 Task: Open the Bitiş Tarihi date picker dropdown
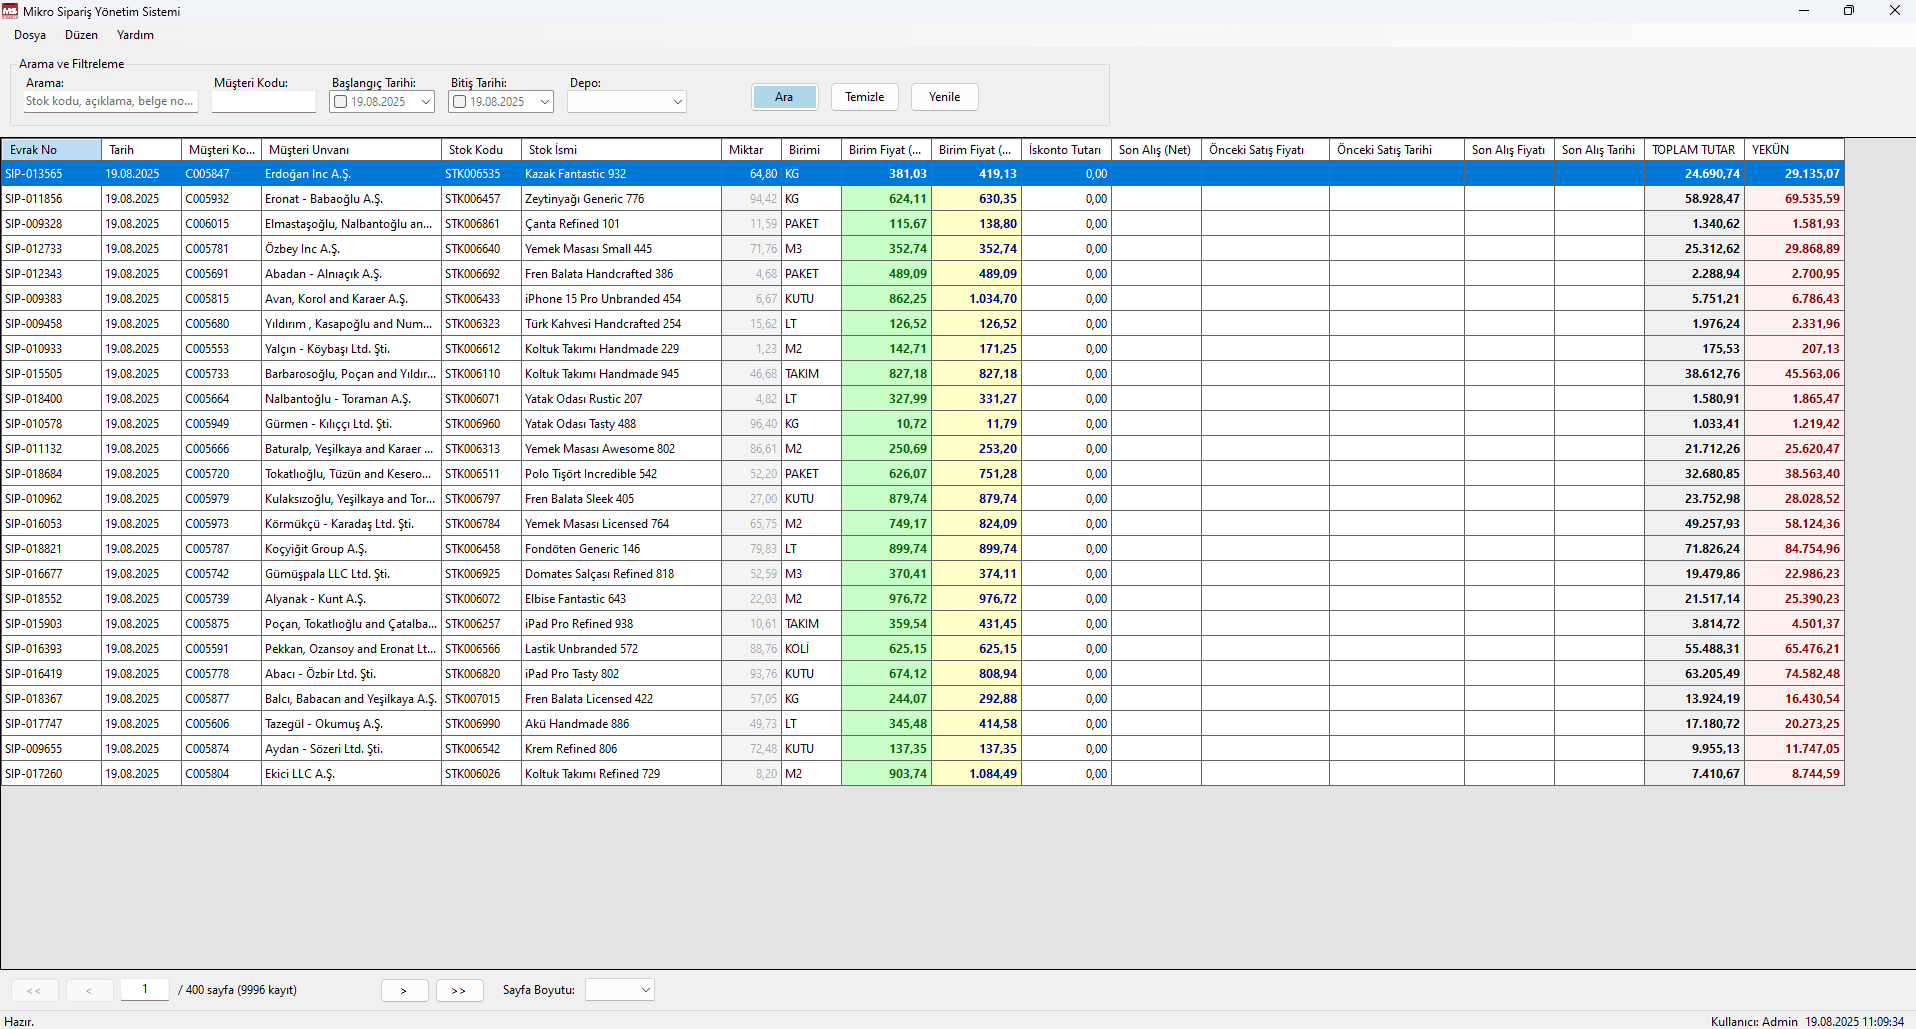[x=544, y=102]
